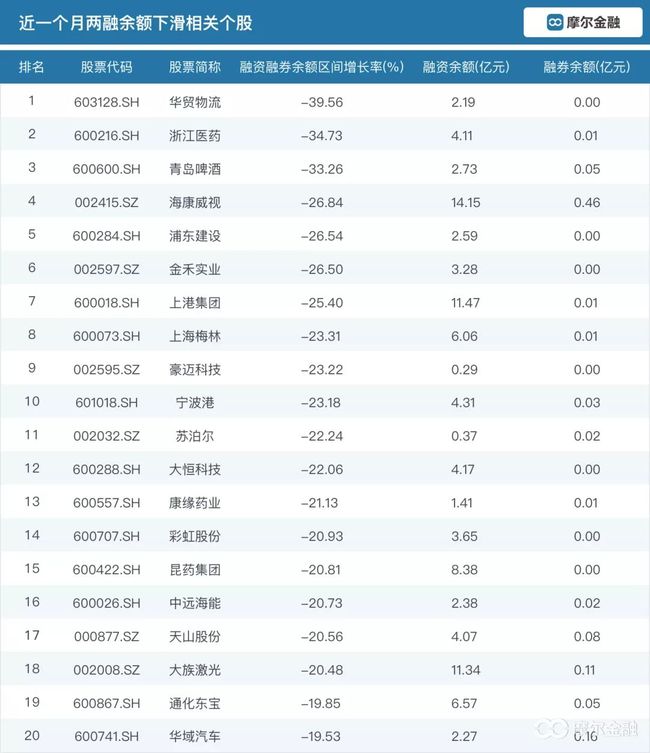Select stock code 600018.SH
Viewport: 650px width, 753px height.
[107, 303]
